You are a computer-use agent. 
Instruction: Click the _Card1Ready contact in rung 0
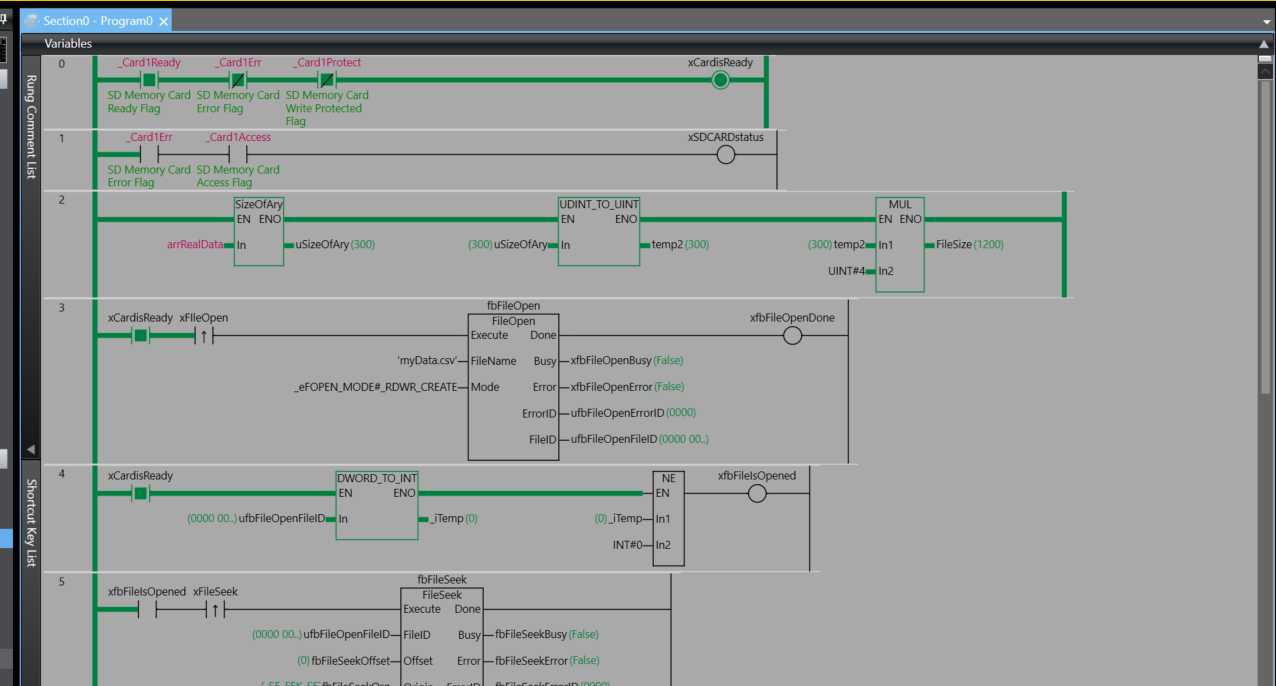[149, 80]
